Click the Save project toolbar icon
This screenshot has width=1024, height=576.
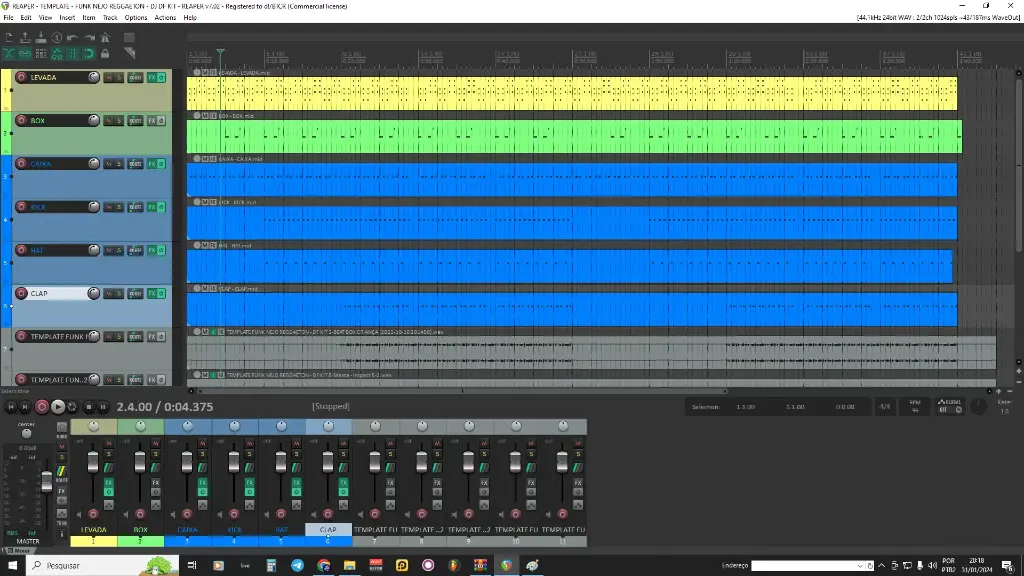coord(40,38)
